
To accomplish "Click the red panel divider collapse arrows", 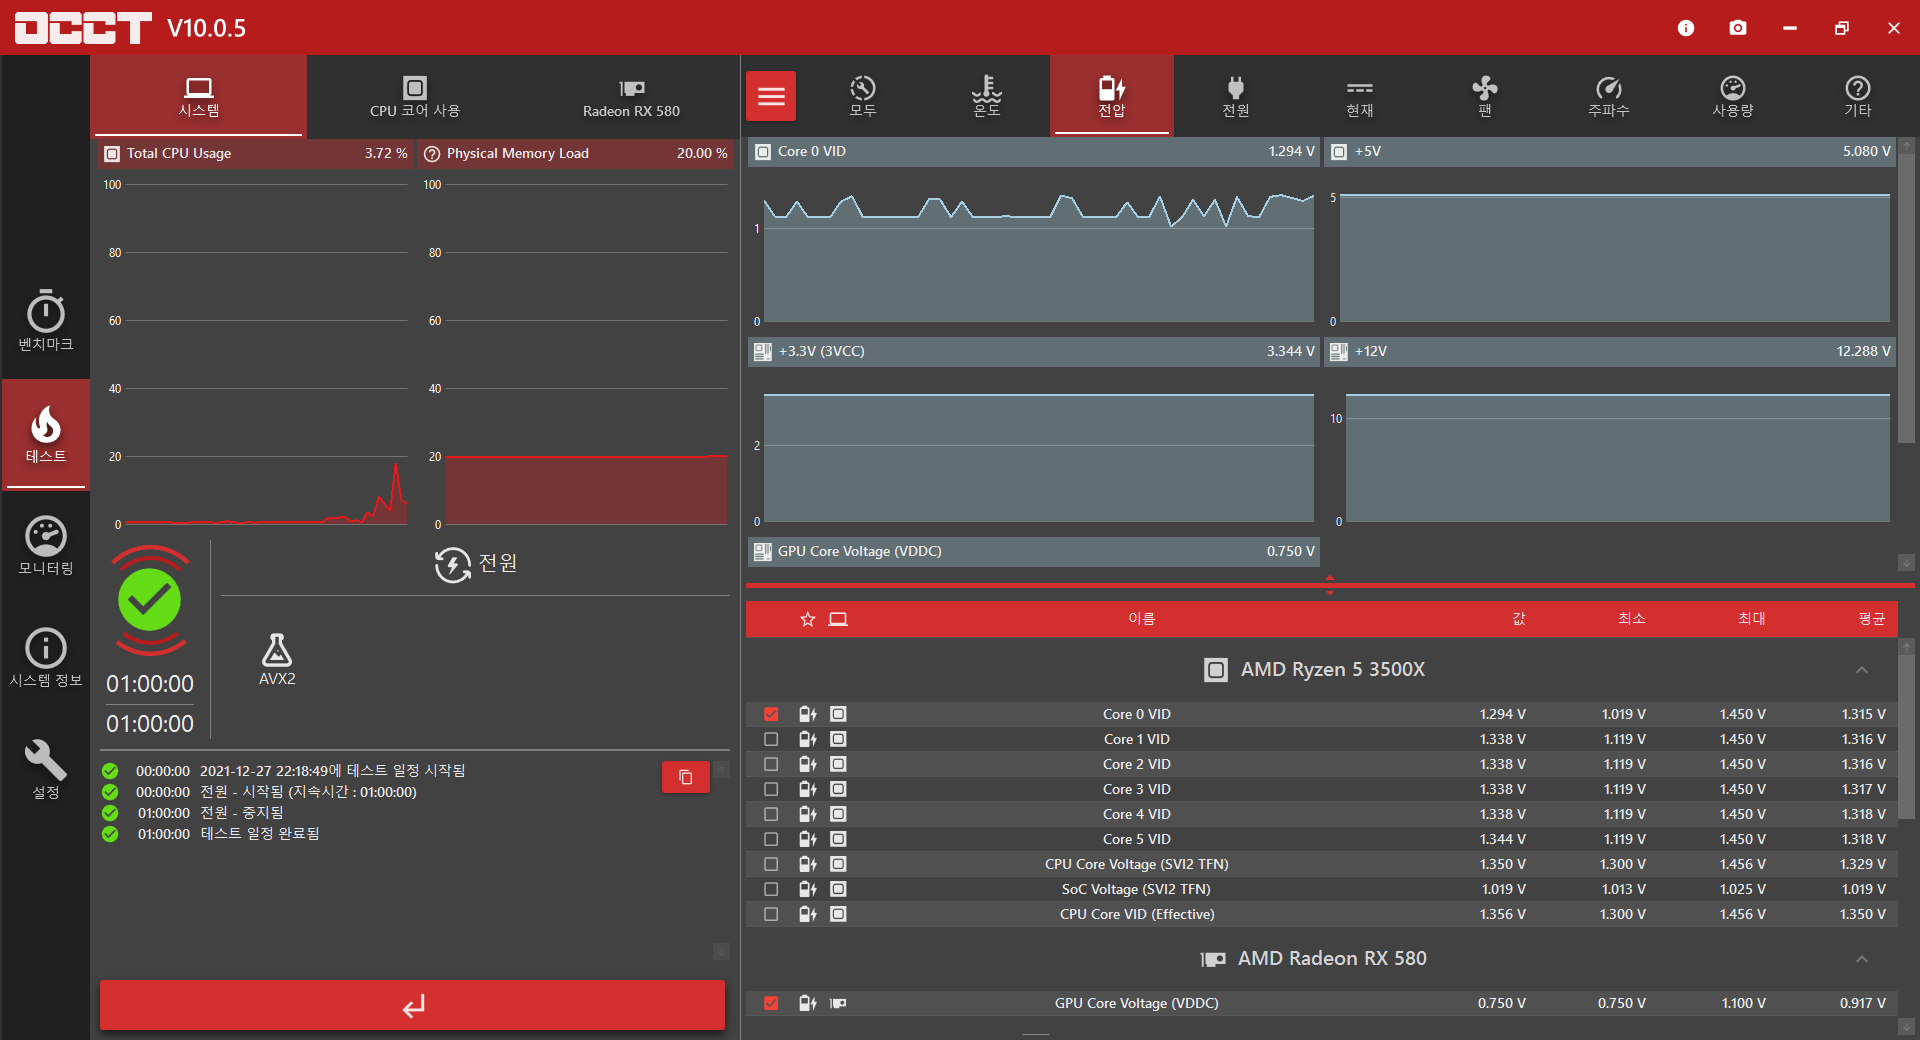I will pyautogui.click(x=1330, y=585).
